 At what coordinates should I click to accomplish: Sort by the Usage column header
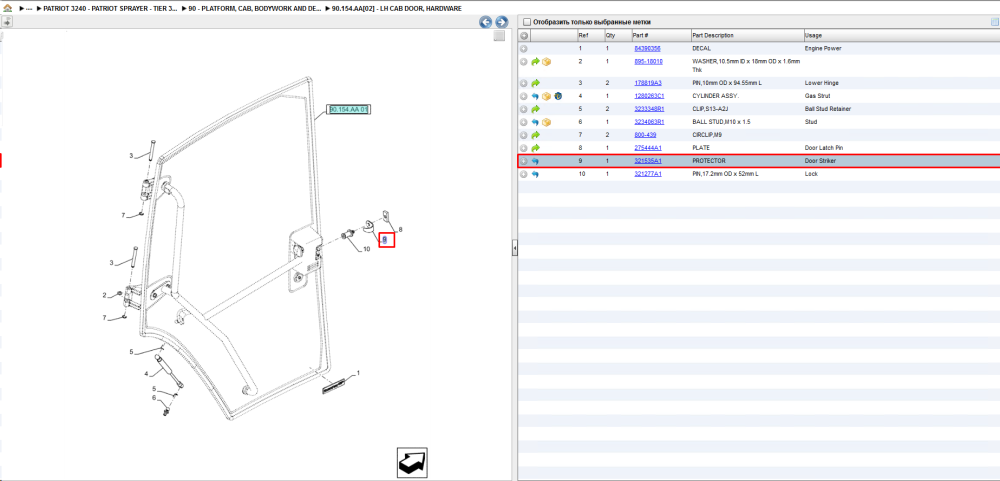902,36
